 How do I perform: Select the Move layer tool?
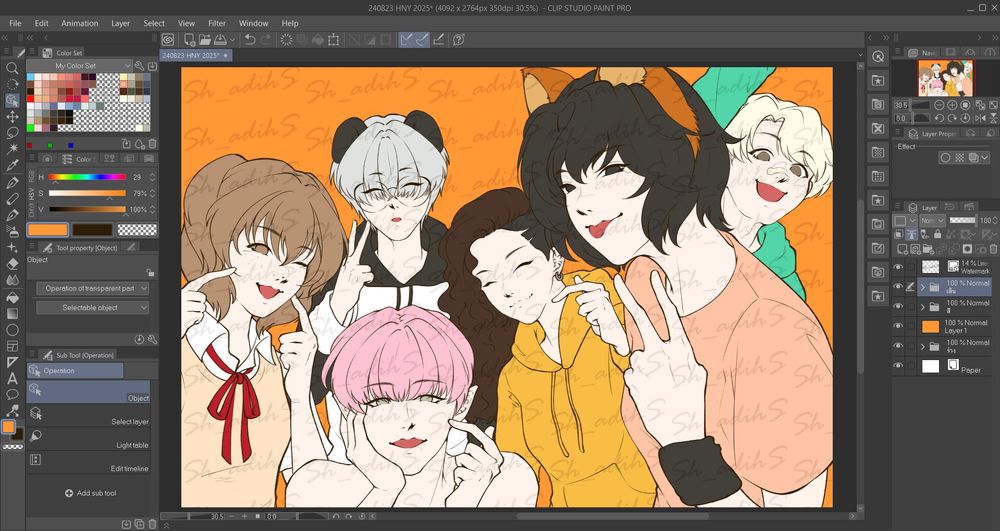pos(12,117)
